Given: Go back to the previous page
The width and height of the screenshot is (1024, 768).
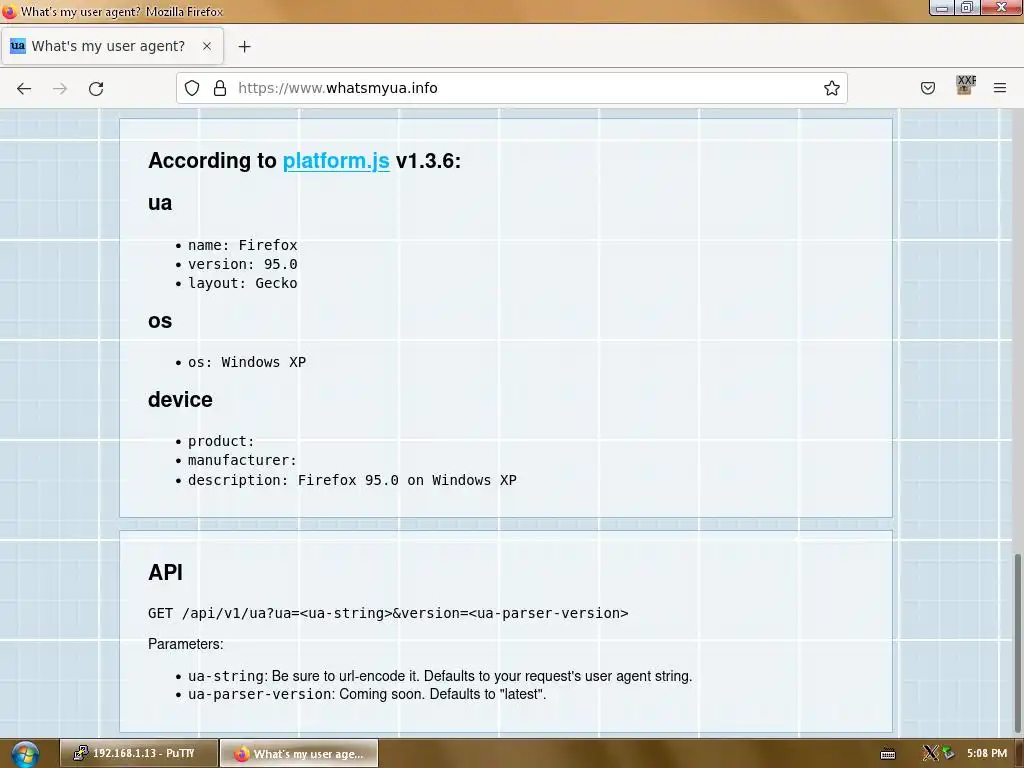Looking at the screenshot, I should click(24, 88).
